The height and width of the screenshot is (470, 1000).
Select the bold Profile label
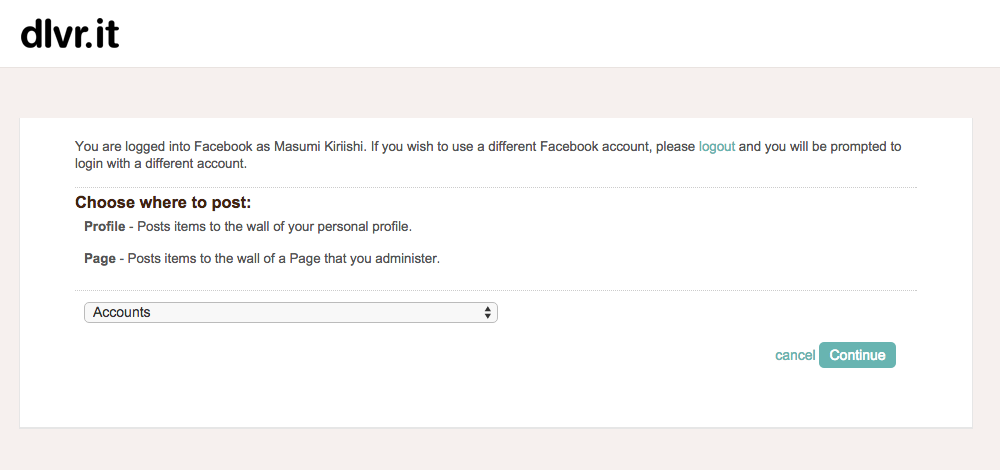click(105, 226)
